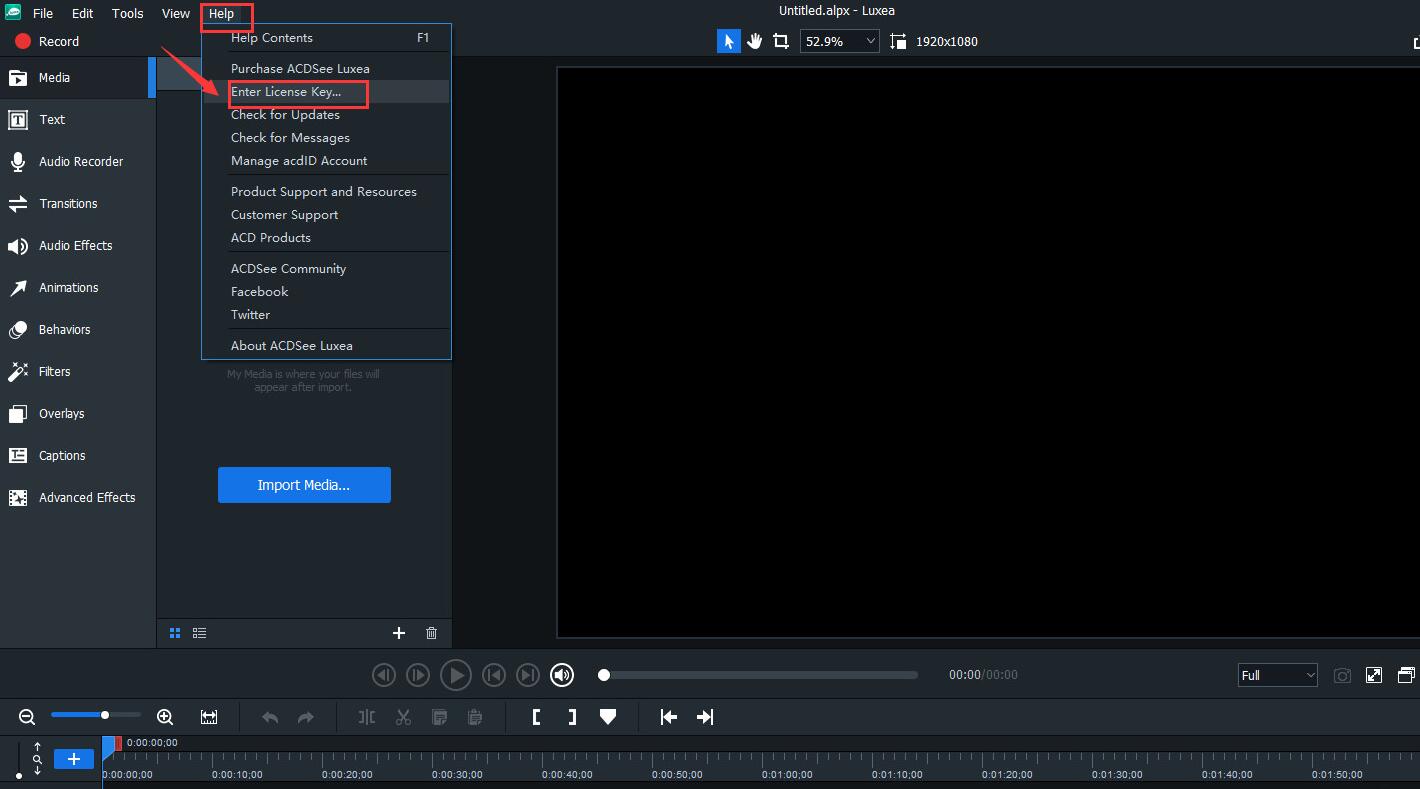Choose ACD Products
Viewport: 1420px width, 789px height.
coord(326,237)
